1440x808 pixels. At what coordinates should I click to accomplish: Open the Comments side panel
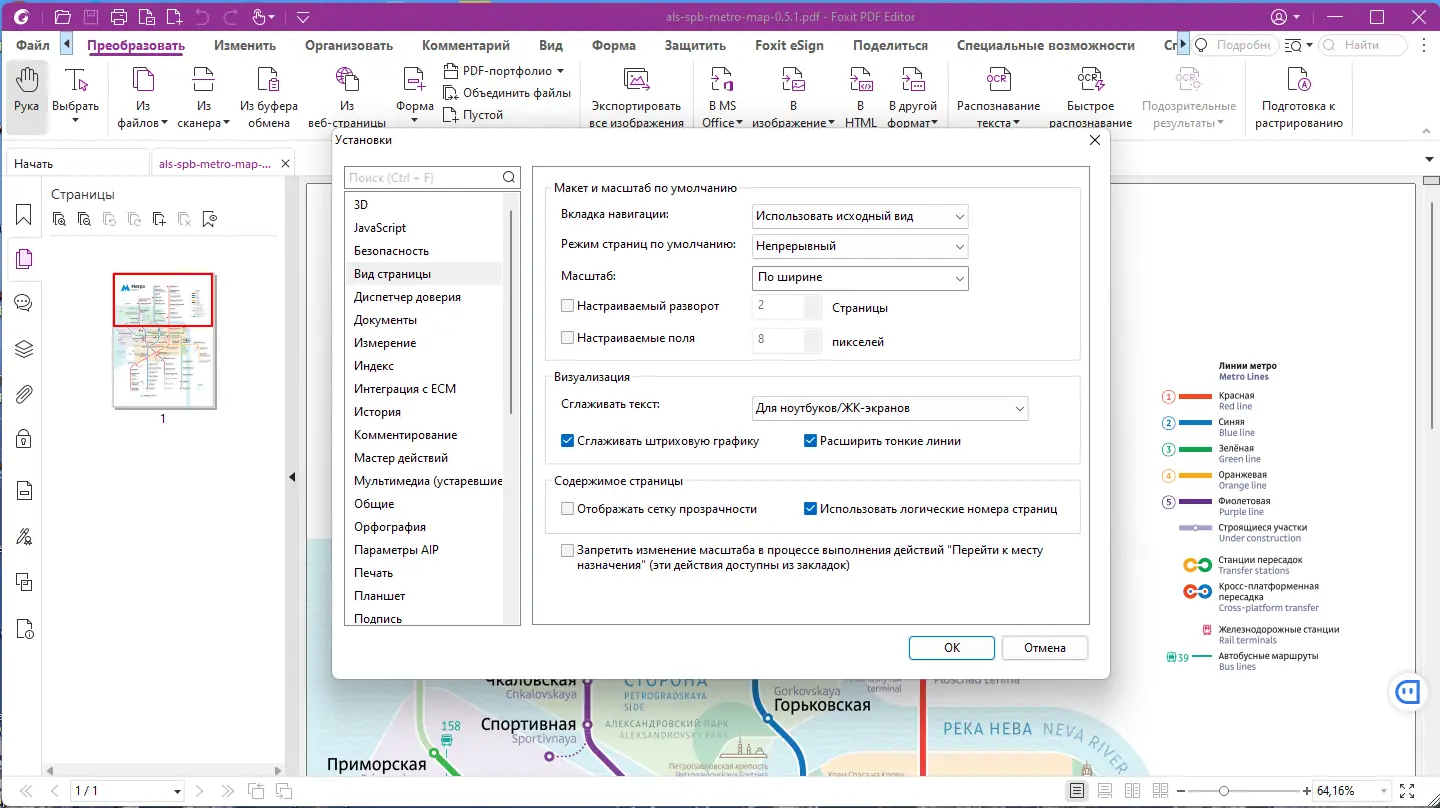pyautogui.click(x=24, y=303)
